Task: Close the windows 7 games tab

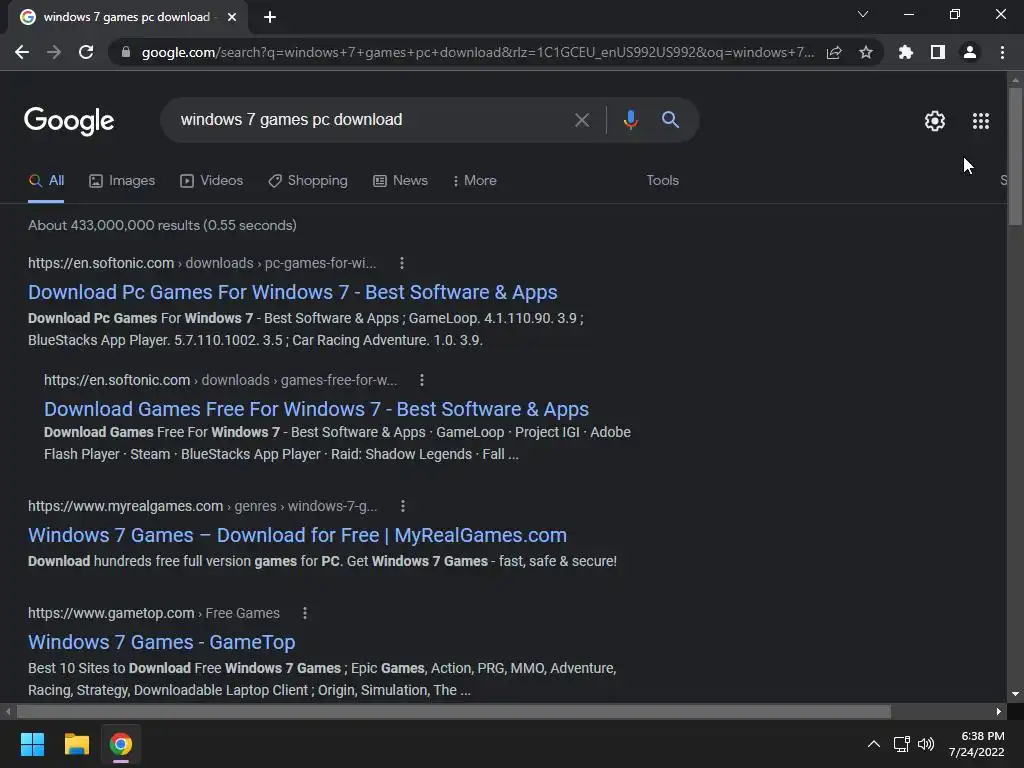Action: tap(232, 17)
